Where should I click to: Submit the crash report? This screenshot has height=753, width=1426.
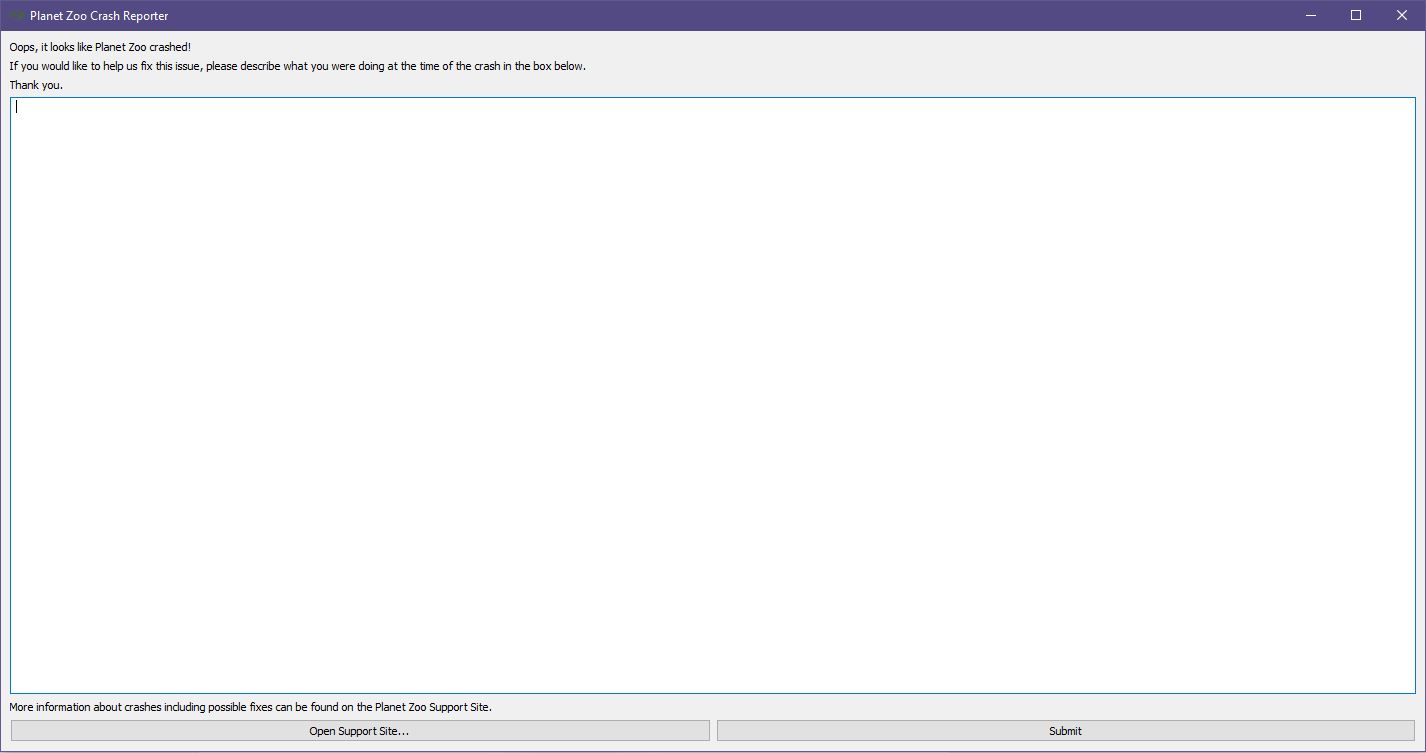pos(1065,731)
